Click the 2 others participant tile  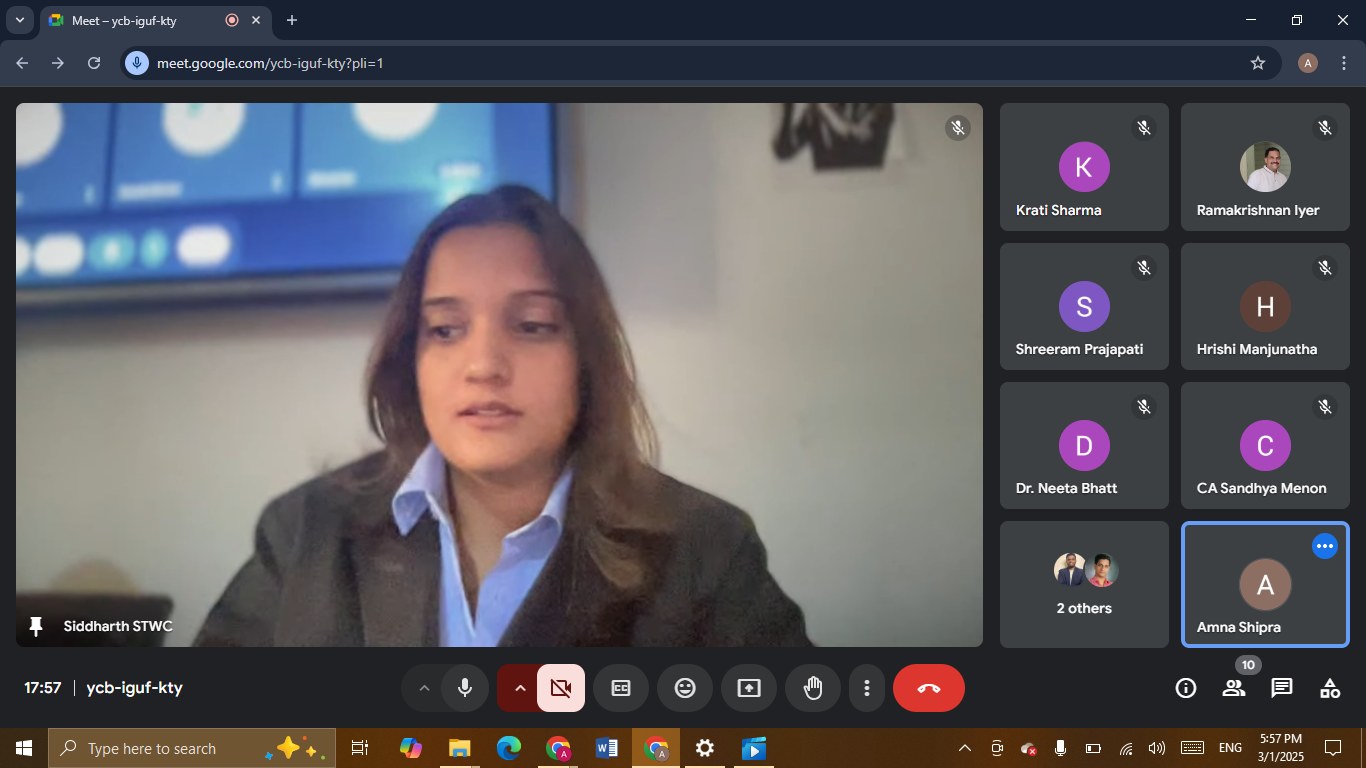tap(1084, 585)
